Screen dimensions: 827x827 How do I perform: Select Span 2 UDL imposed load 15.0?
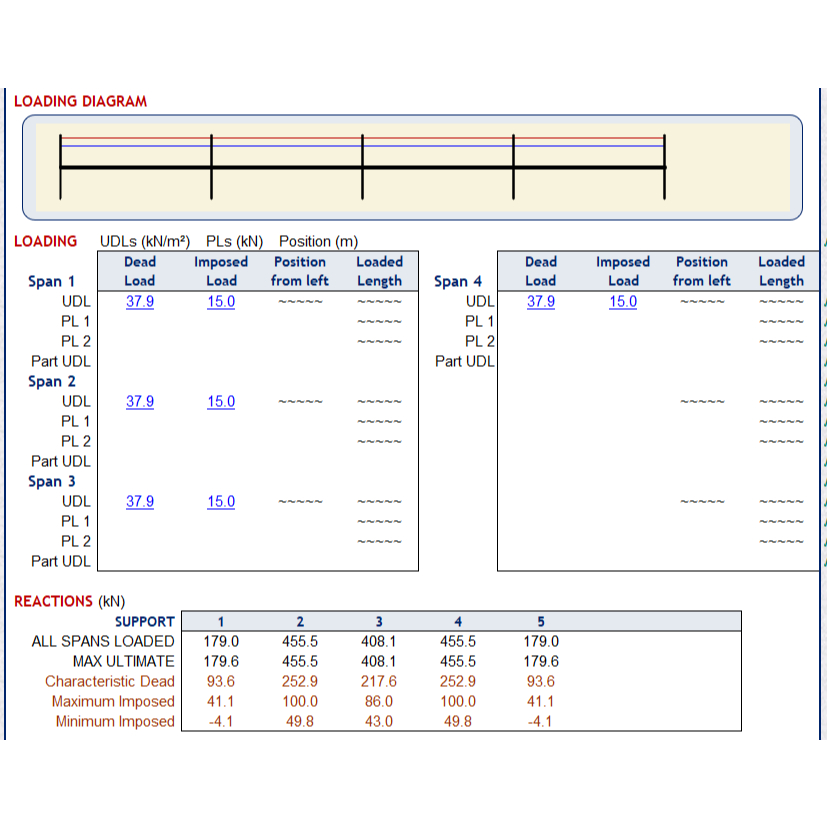coord(221,401)
